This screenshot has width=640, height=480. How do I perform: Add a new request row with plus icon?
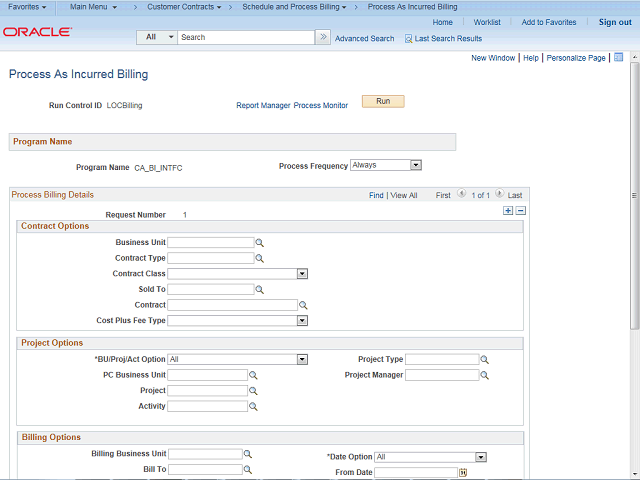coord(508,211)
